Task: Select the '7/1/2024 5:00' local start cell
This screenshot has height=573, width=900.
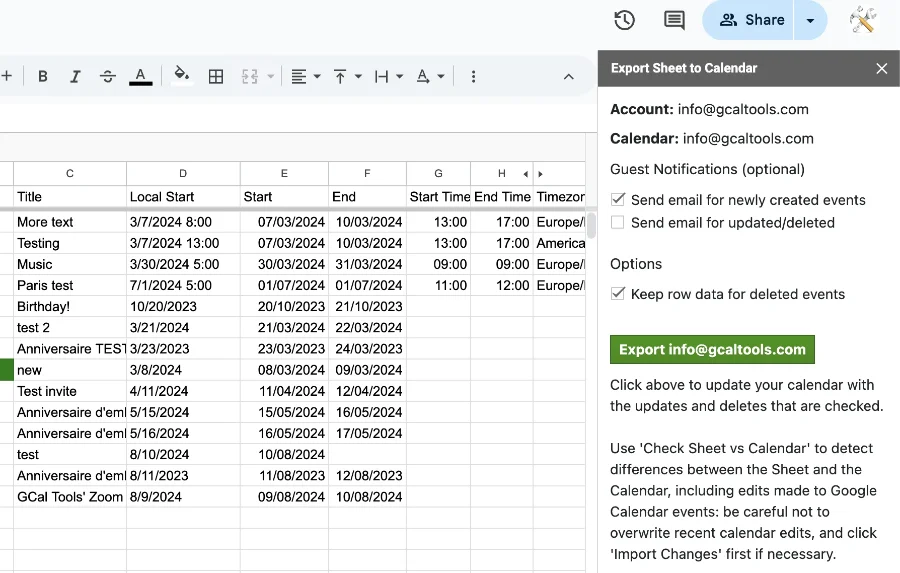Action: 183,285
